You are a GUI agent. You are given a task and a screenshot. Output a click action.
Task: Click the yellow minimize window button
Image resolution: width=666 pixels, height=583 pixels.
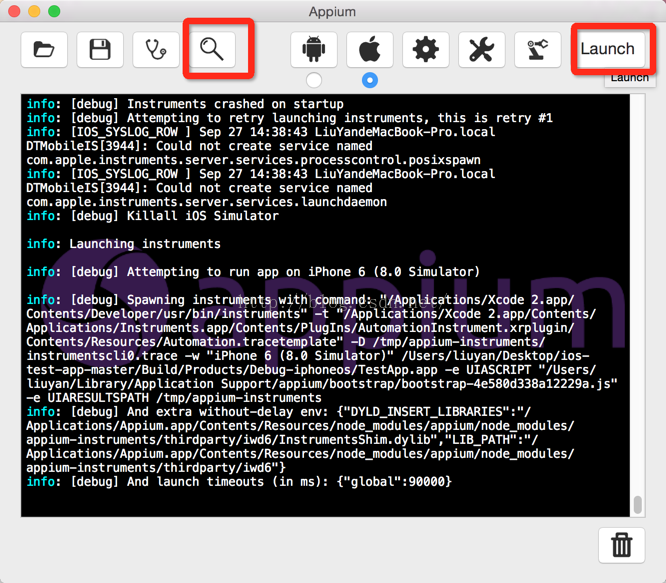click(x=34, y=11)
